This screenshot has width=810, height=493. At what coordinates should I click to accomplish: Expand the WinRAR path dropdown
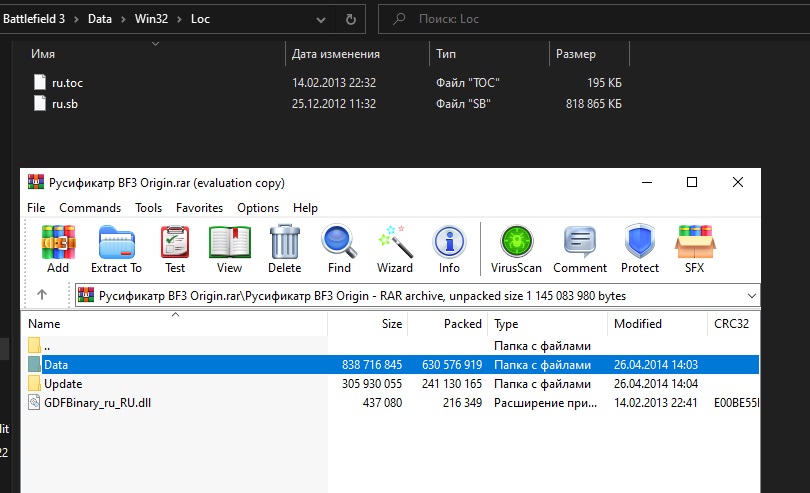(x=752, y=296)
